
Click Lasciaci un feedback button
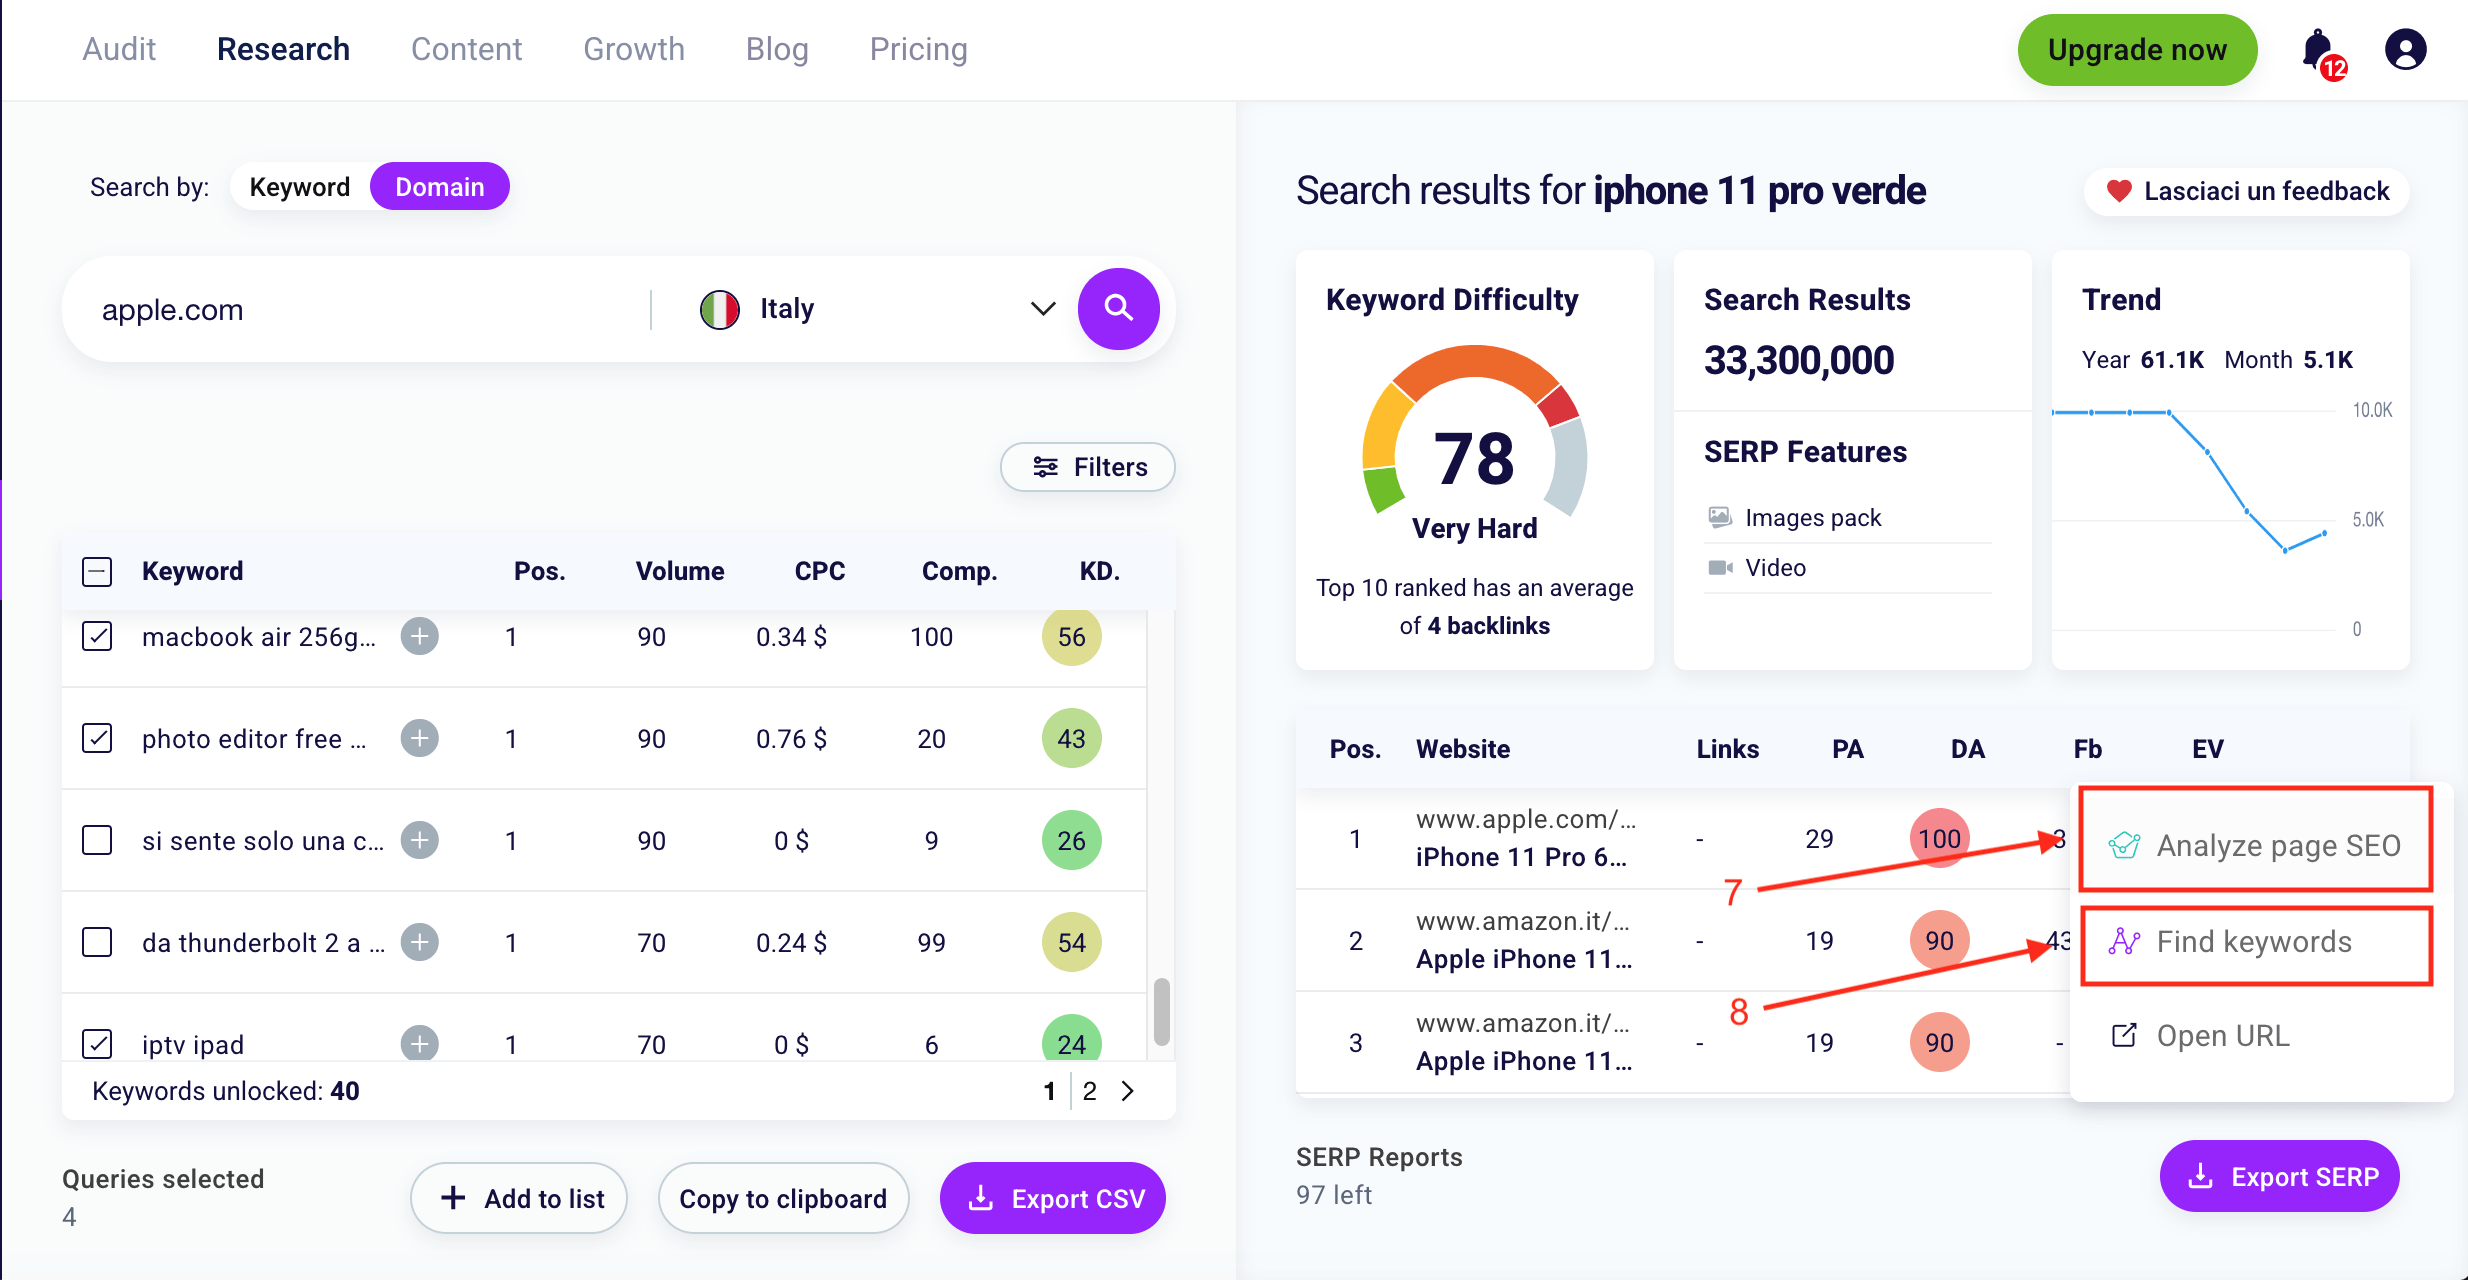click(2246, 191)
